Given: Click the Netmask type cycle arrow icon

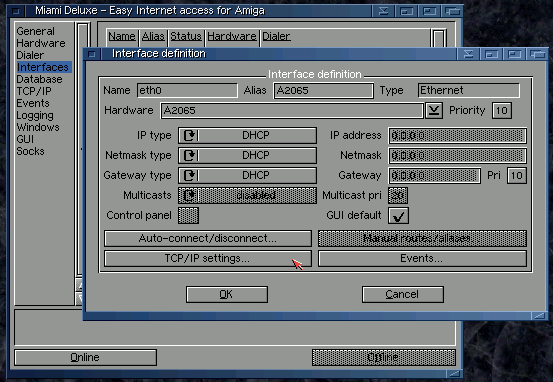Looking at the screenshot, I should pos(190,156).
